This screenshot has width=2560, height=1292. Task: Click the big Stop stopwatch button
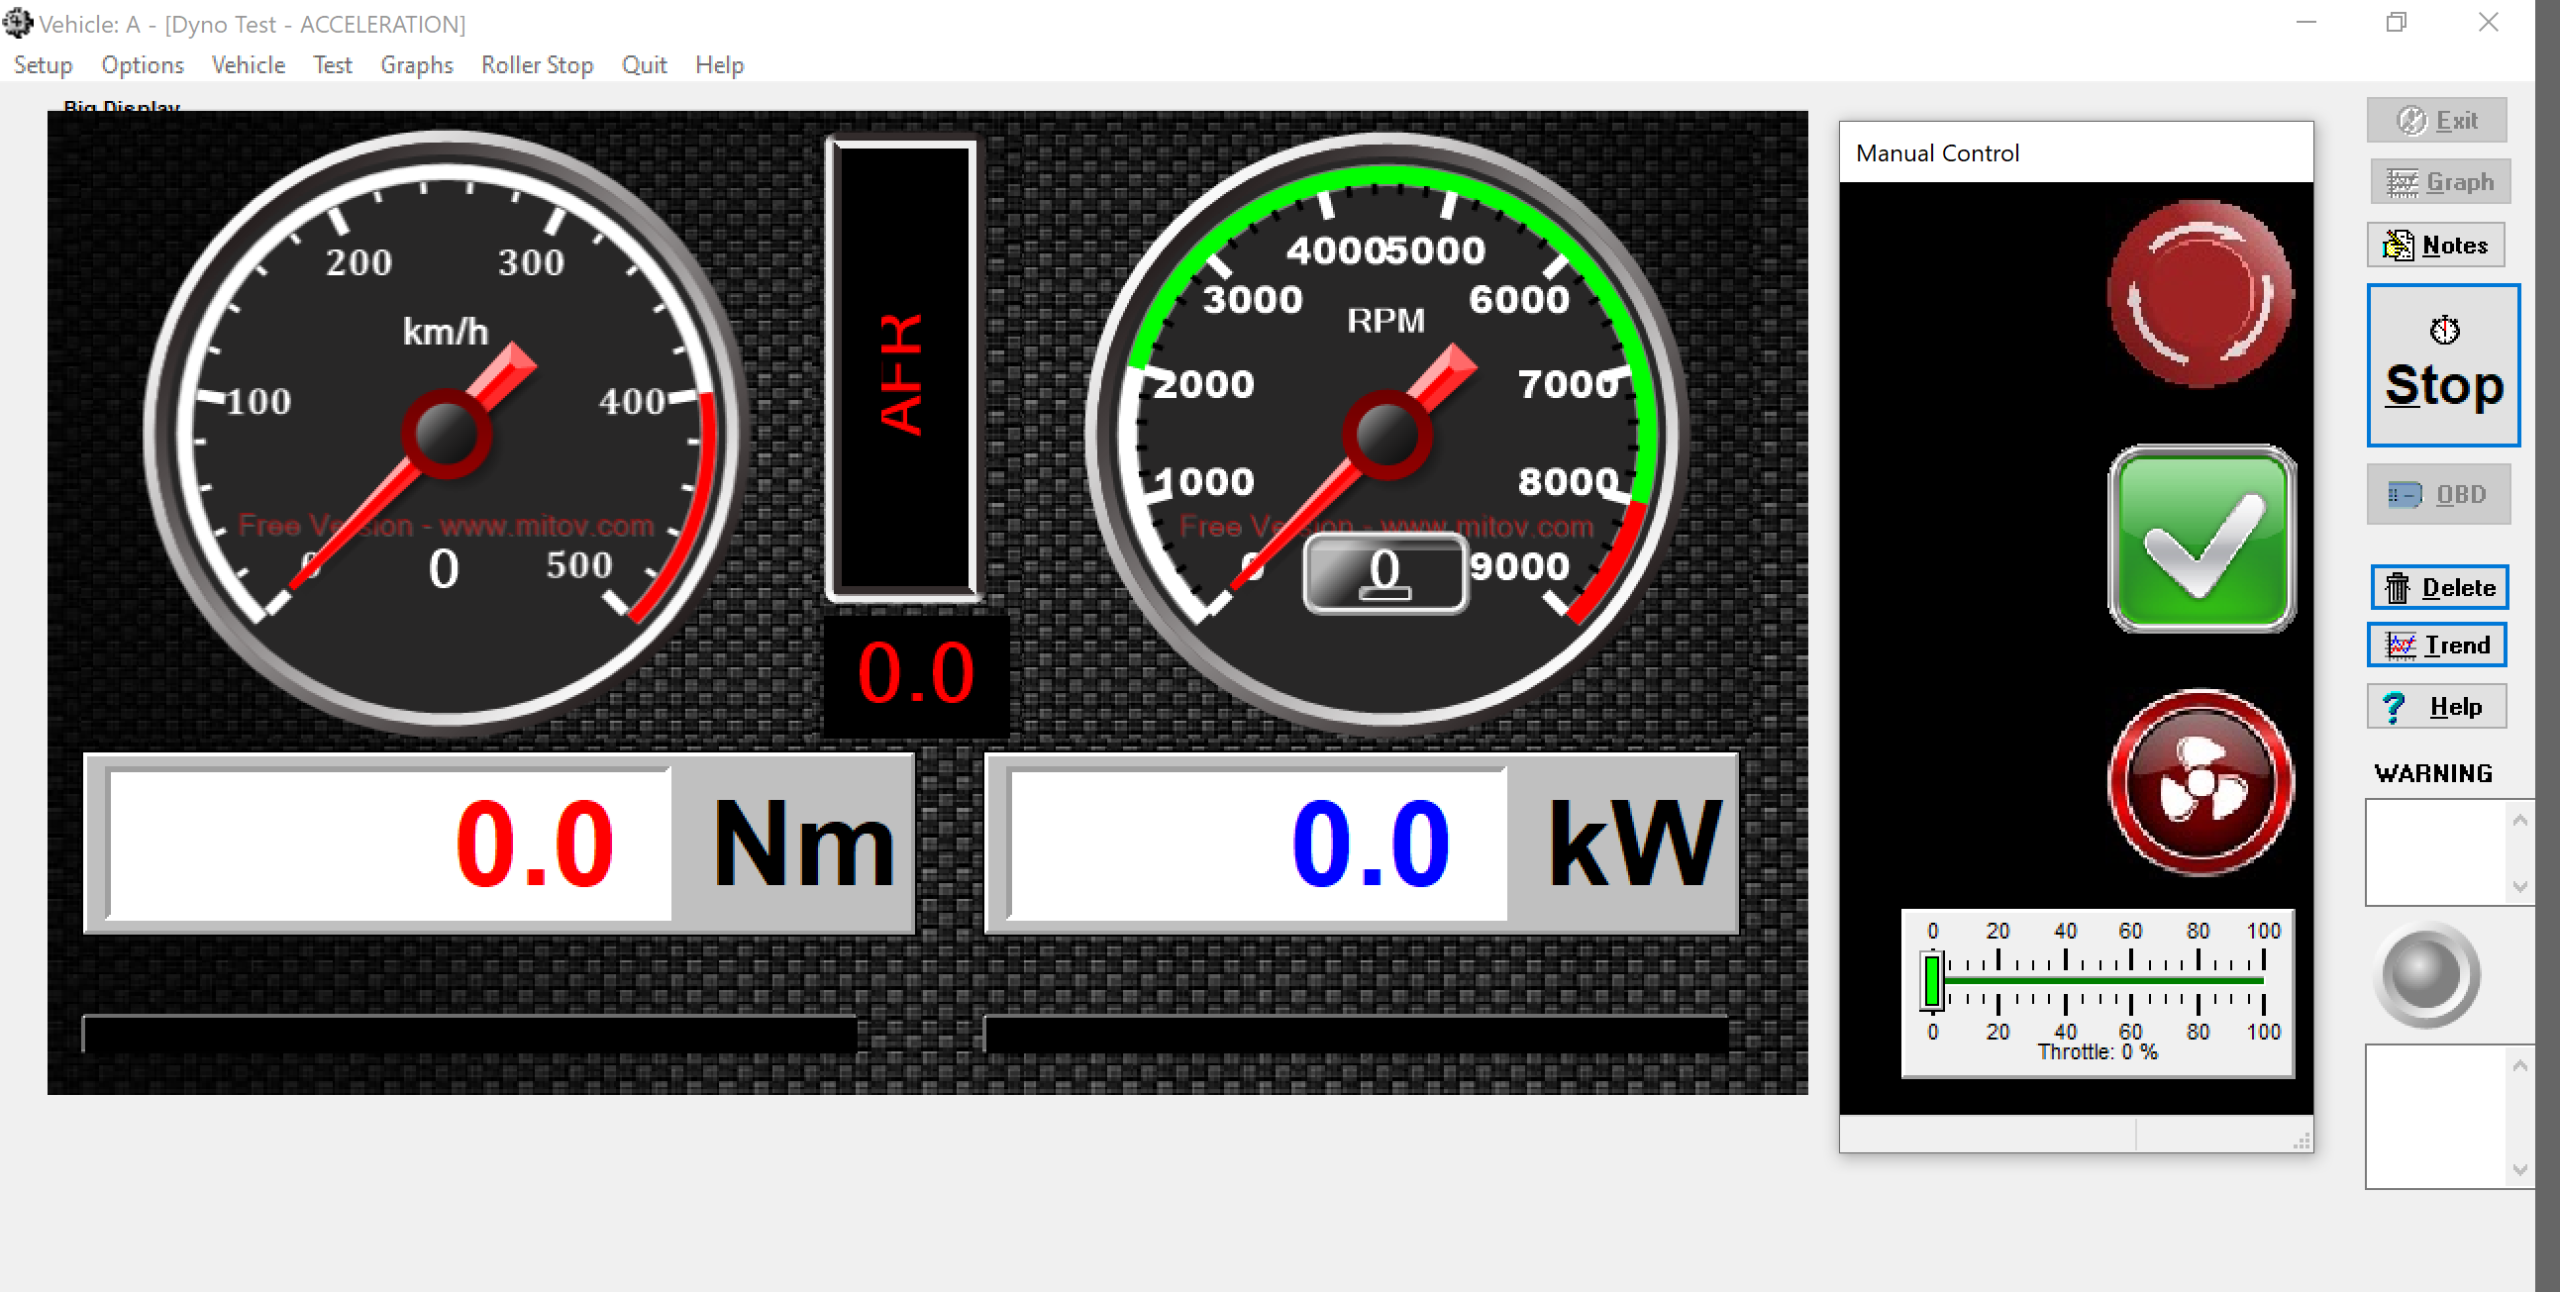click(2443, 365)
